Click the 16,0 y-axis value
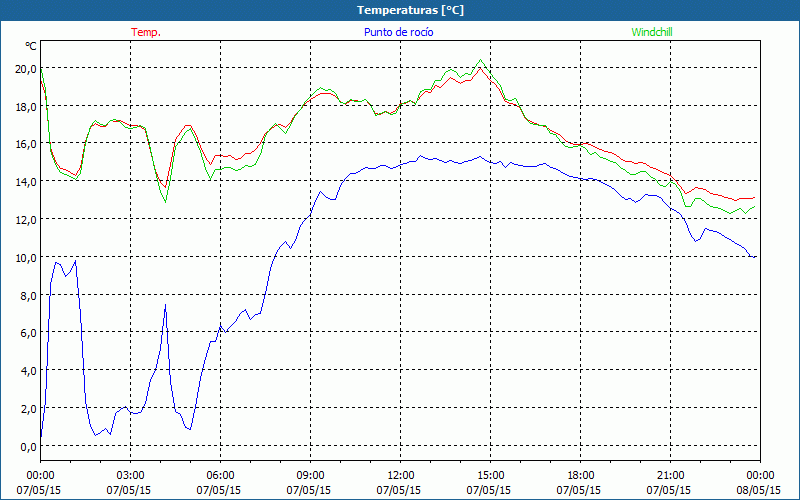This screenshot has height=500, width=800. pos(25,144)
